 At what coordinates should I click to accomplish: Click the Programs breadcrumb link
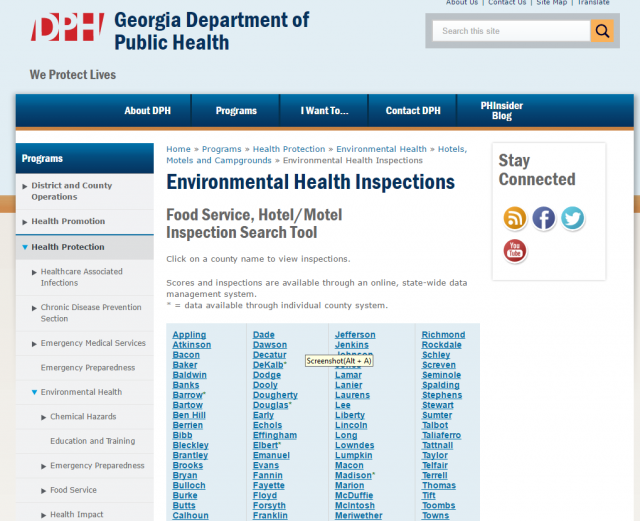(x=222, y=149)
